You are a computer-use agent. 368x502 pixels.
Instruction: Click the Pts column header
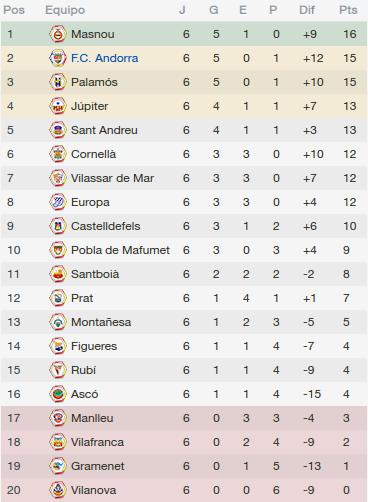tap(348, 10)
